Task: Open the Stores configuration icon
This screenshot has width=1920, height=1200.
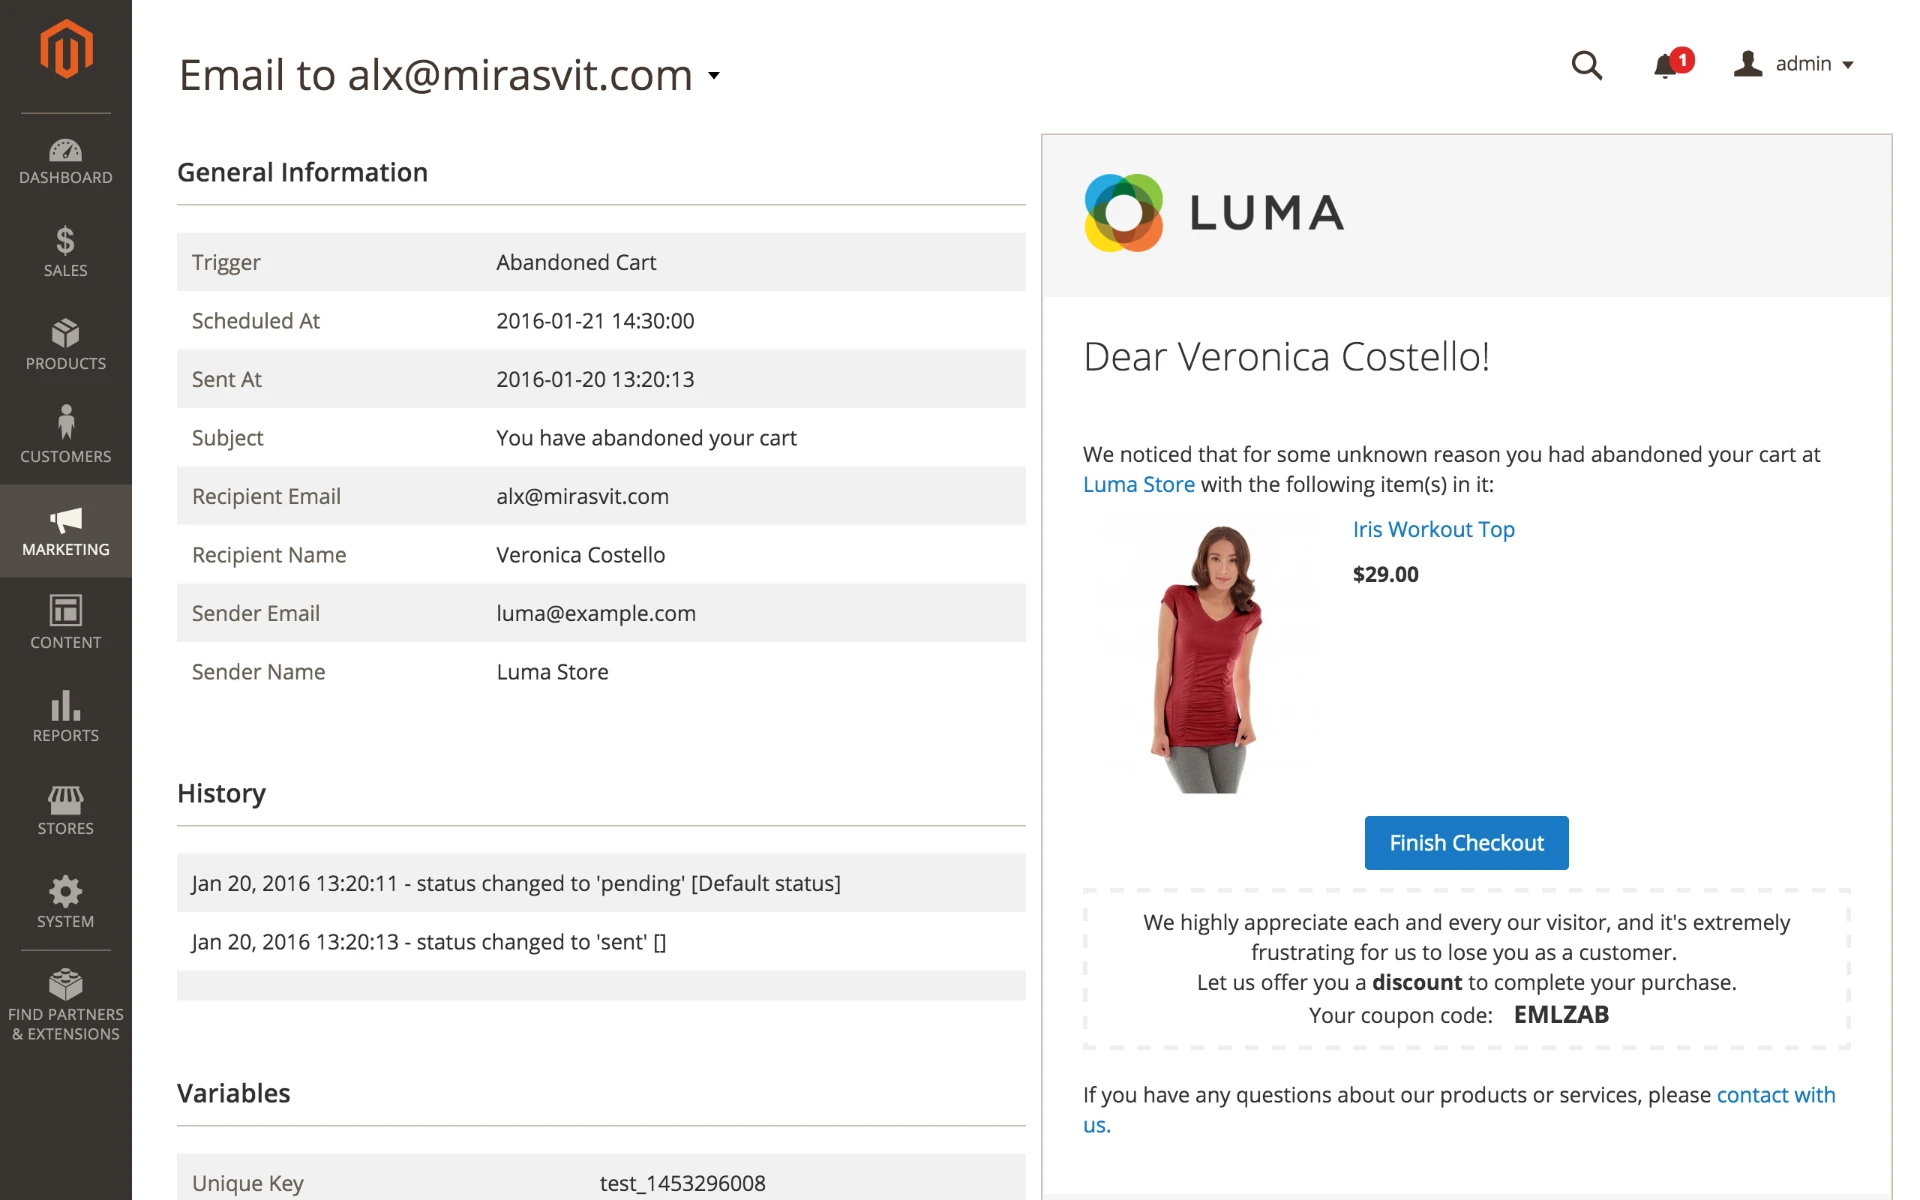Action: coord(65,801)
